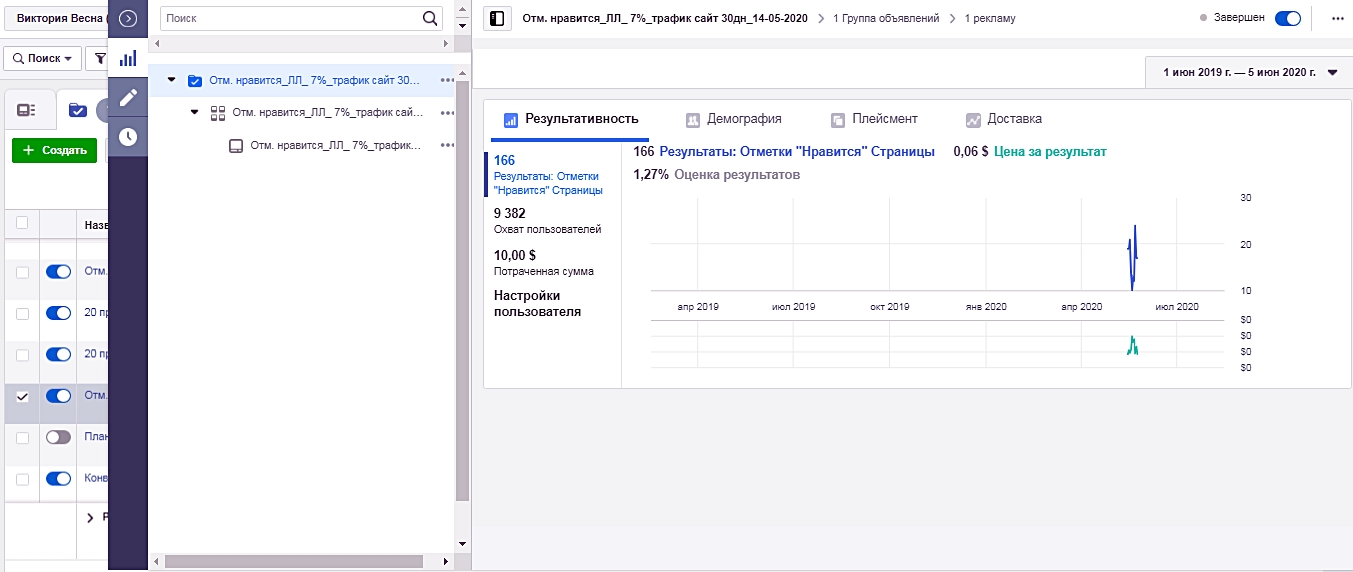This screenshot has height=572, width=1353.
Task: Toggle the switch on the checked Отм. row
Action: click(x=59, y=395)
